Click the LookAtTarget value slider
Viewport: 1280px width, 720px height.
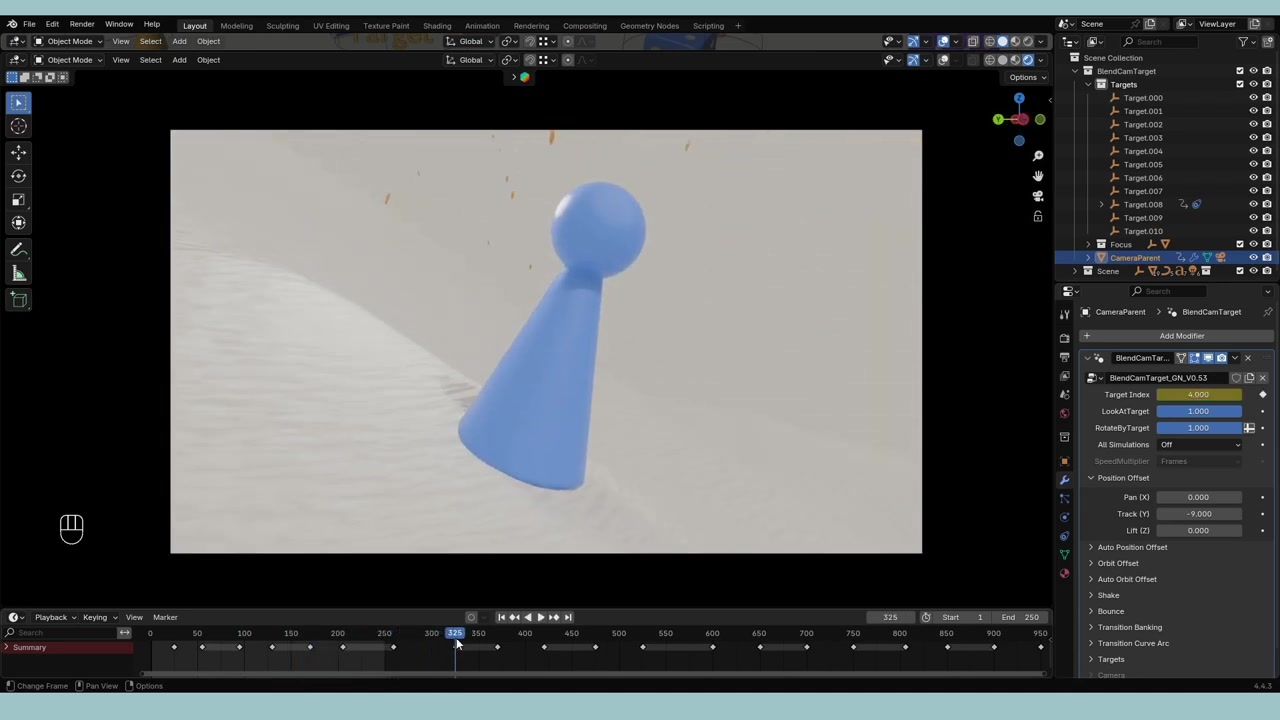pyautogui.click(x=1198, y=411)
